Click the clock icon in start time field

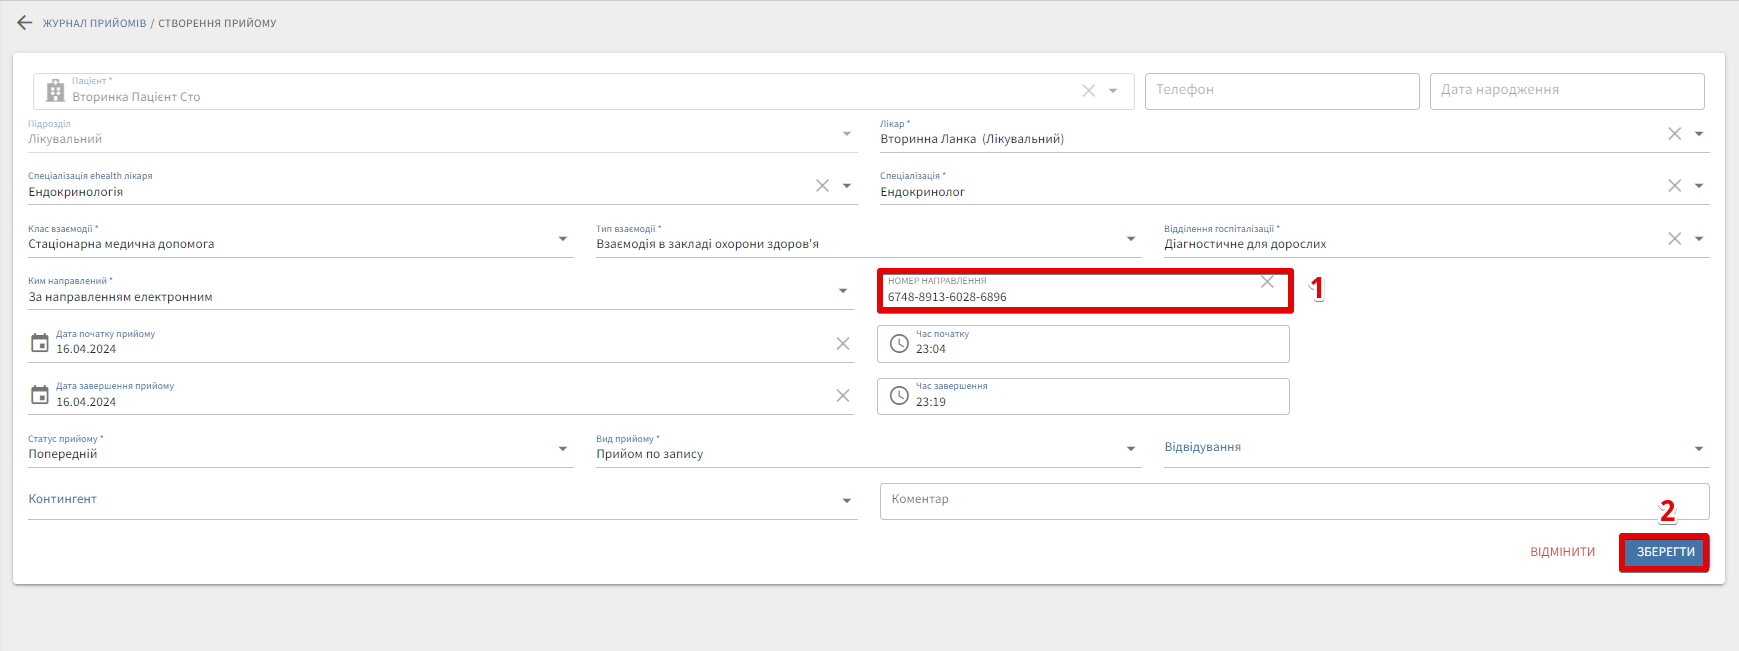pyautogui.click(x=899, y=344)
